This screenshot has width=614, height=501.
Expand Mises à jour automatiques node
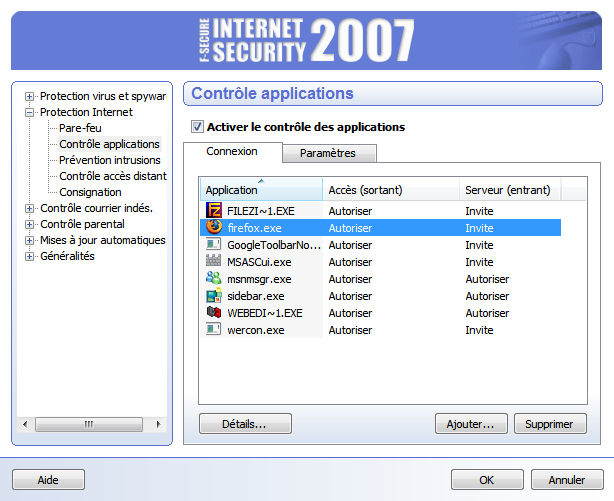tap(29, 241)
